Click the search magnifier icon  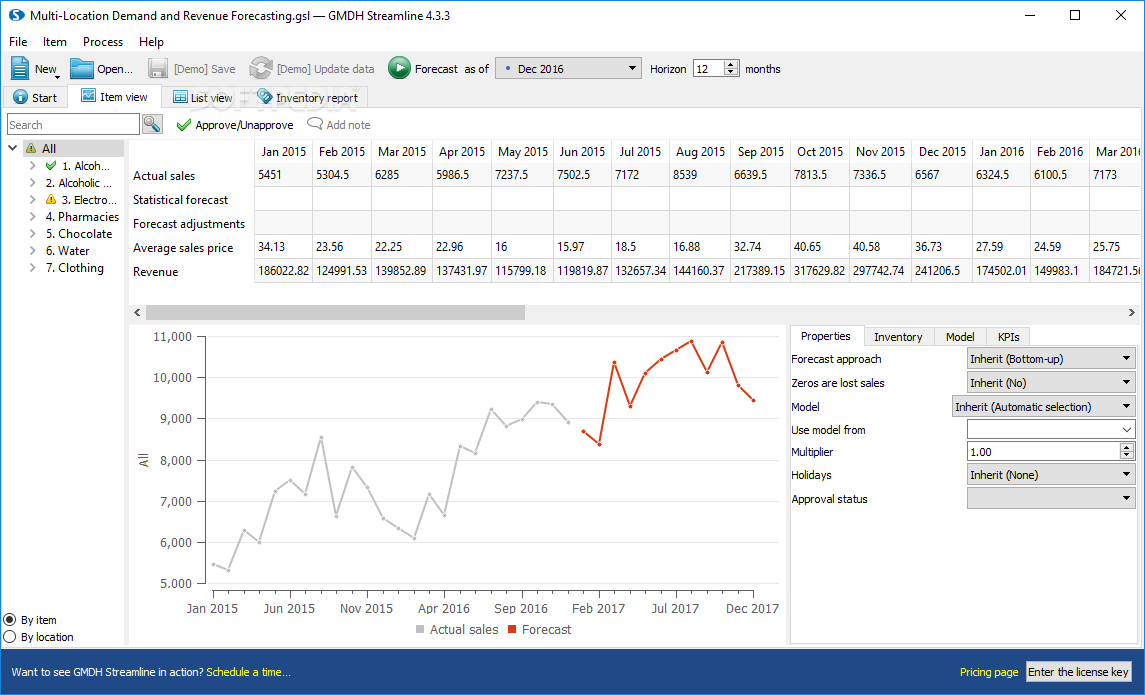pos(152,124)
